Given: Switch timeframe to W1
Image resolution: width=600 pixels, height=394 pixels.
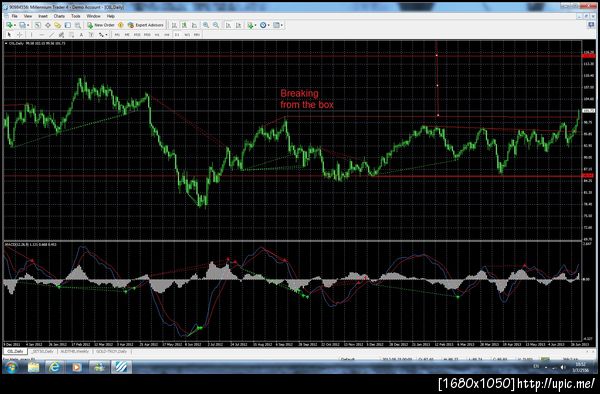Looking at the screenshot, I should 187,35.
